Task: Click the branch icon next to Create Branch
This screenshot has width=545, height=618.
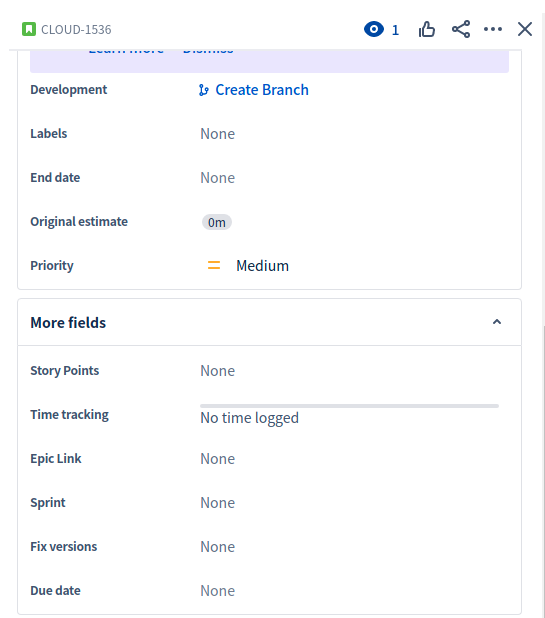Action: 203,90
